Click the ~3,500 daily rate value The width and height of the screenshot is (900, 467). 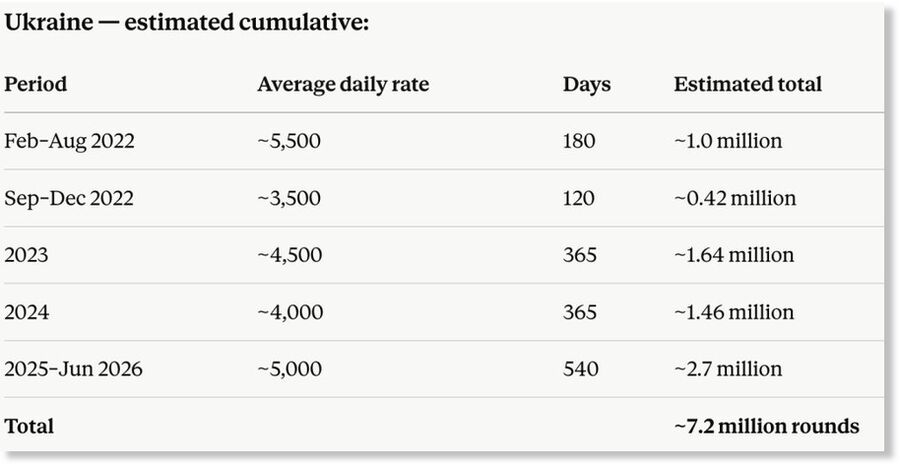pyautogui.click(x=289, y=198)
